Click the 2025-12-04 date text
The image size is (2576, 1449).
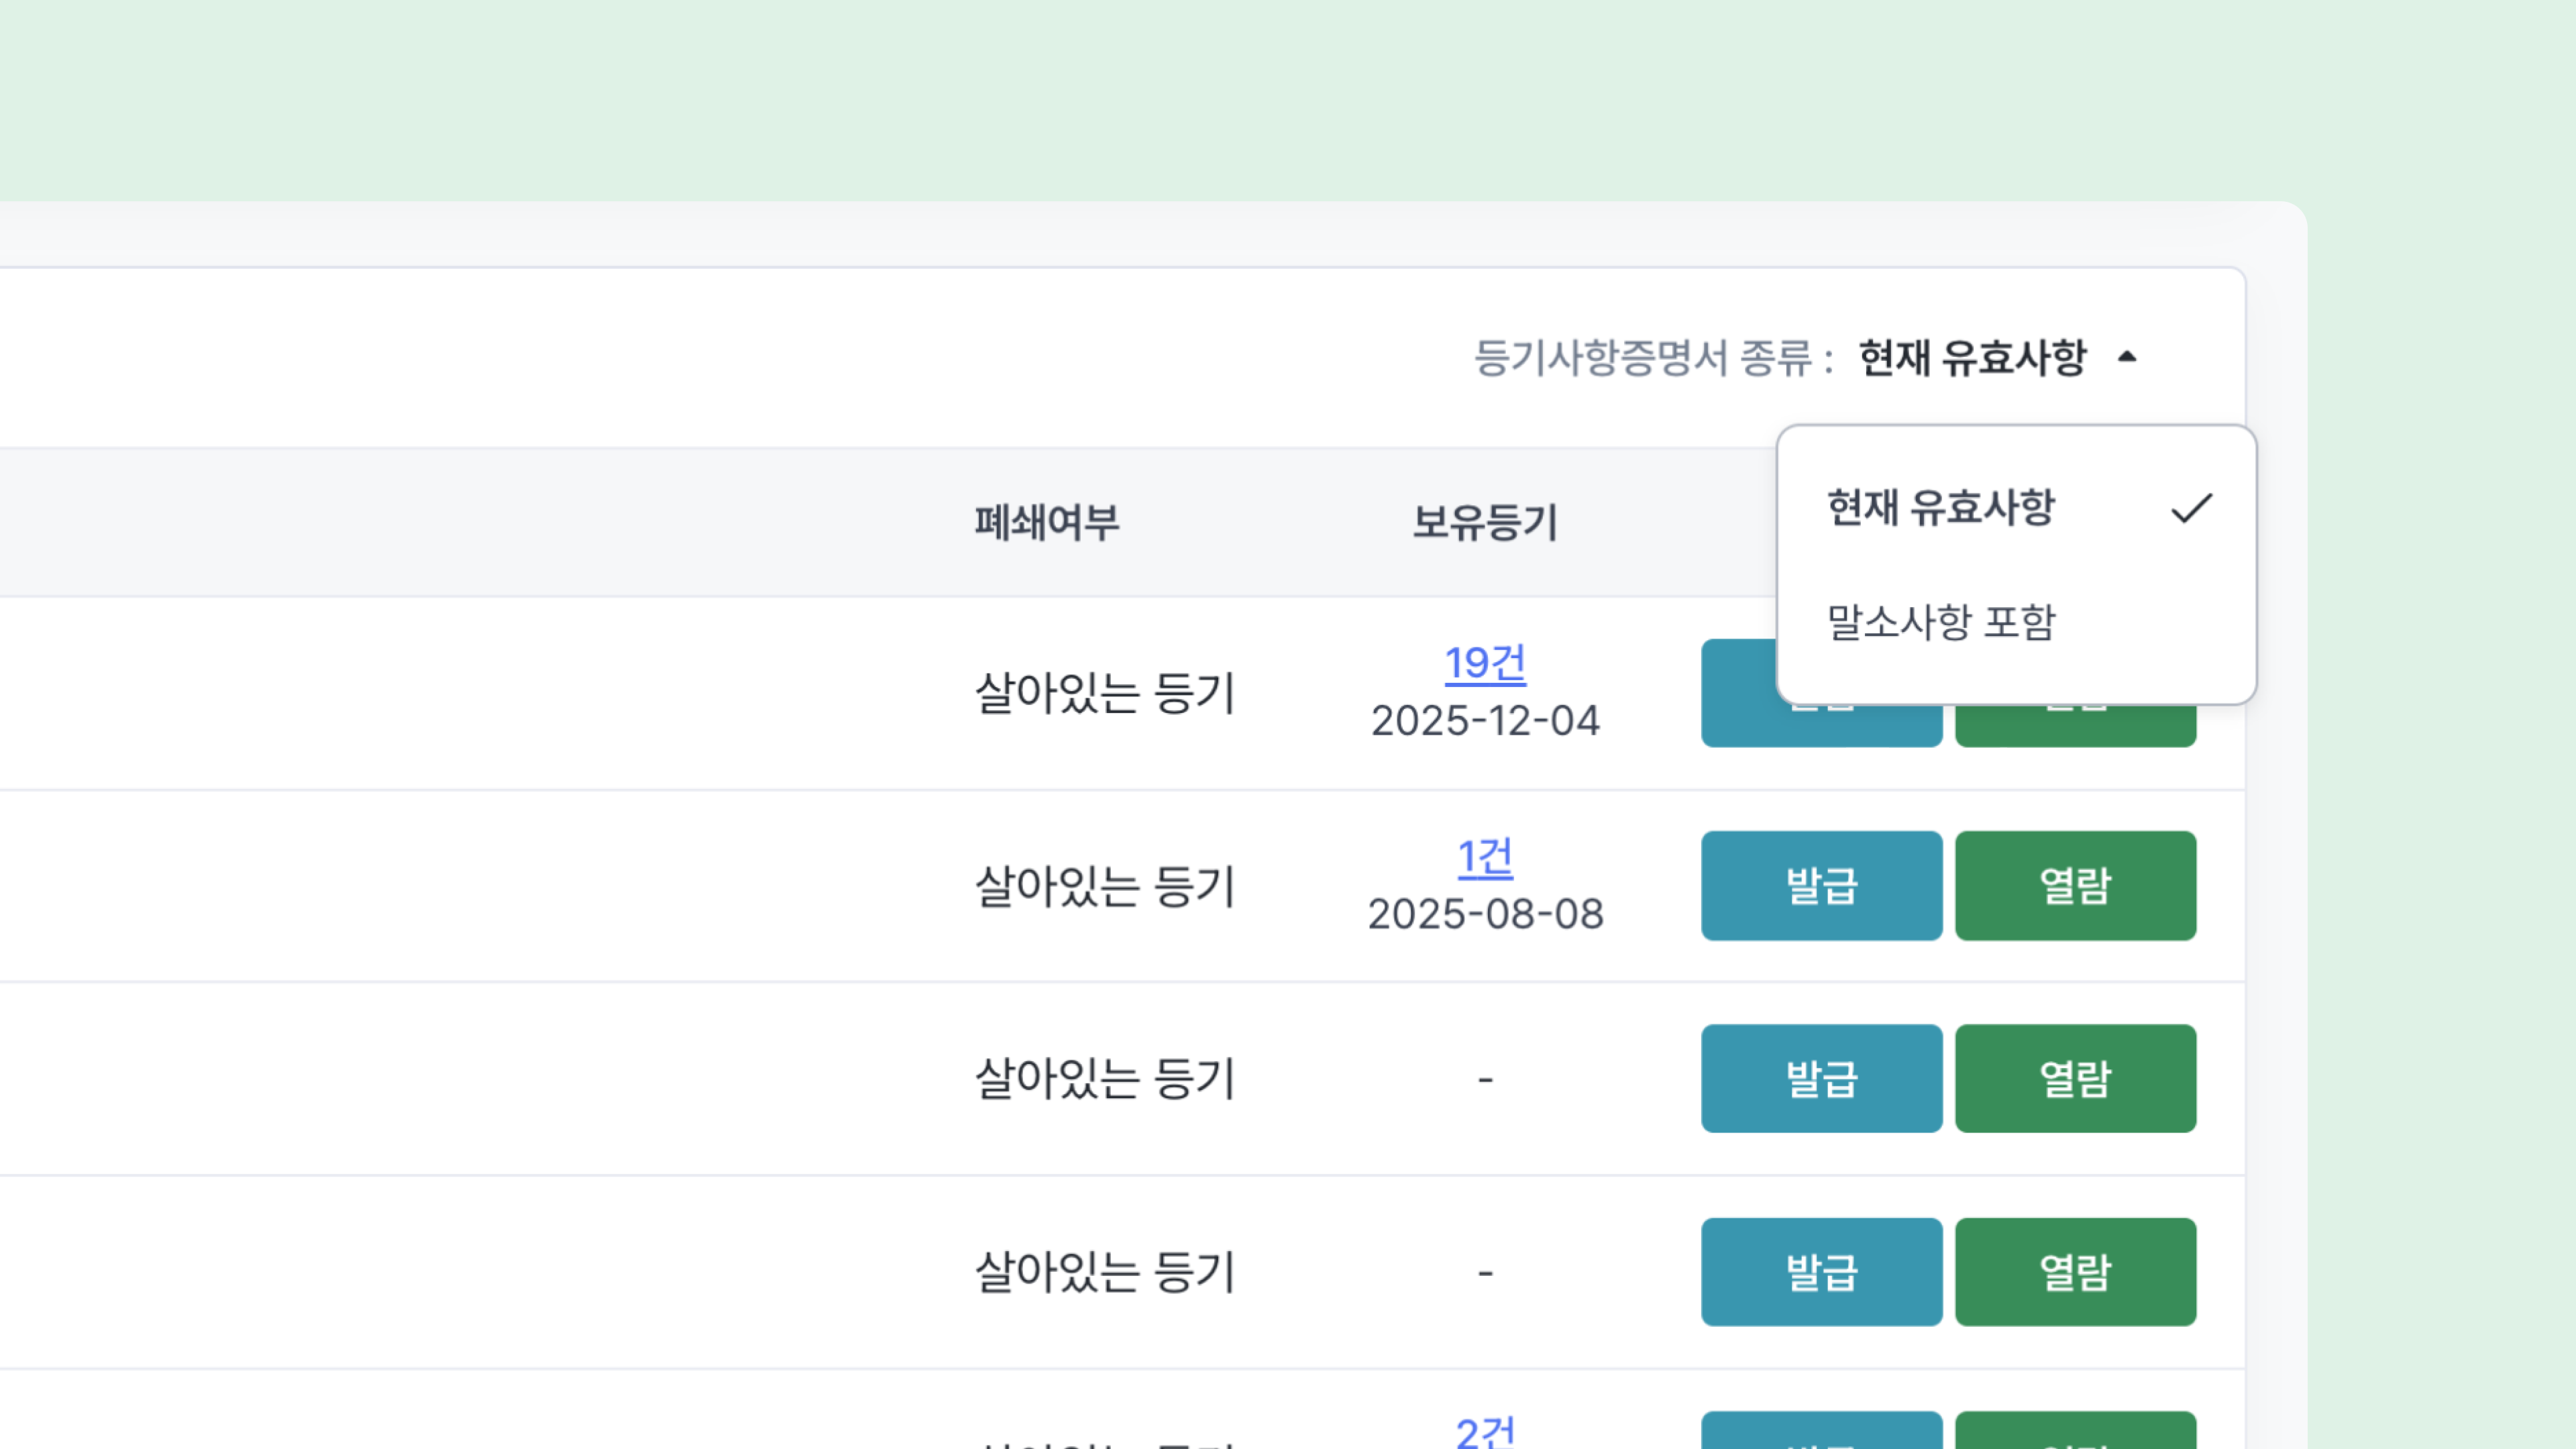1485,721
